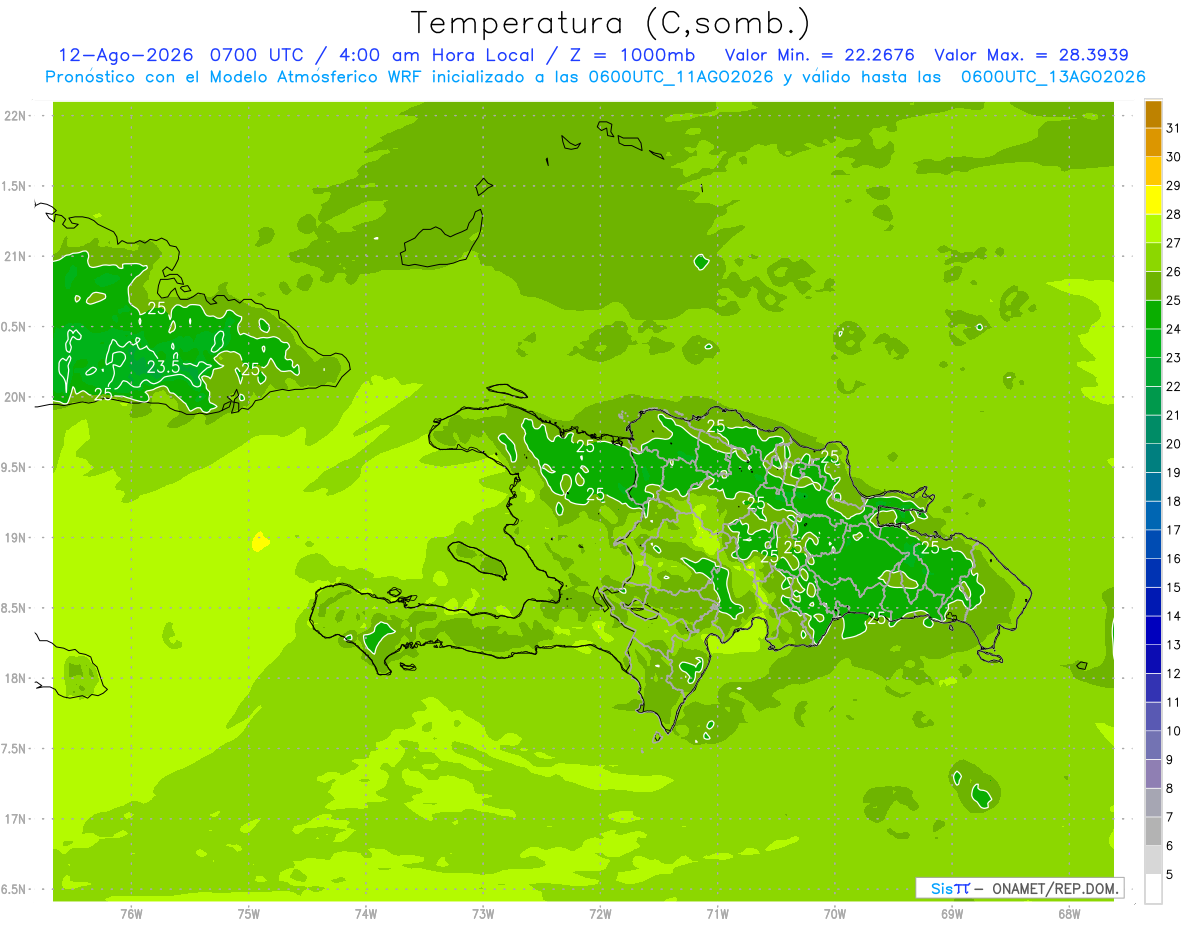The width and height of the screenshot is (1200, 927).
Task: Click the "70W" longitude axis label
Action: [835, 913]
